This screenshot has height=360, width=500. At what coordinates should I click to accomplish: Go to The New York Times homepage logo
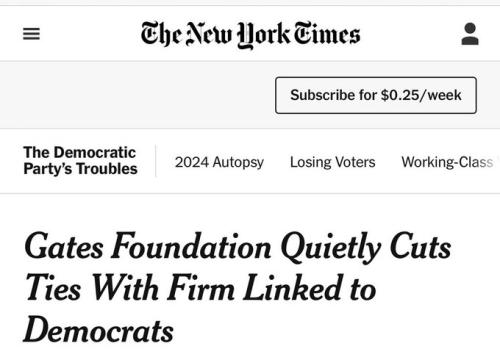[250, 35]
